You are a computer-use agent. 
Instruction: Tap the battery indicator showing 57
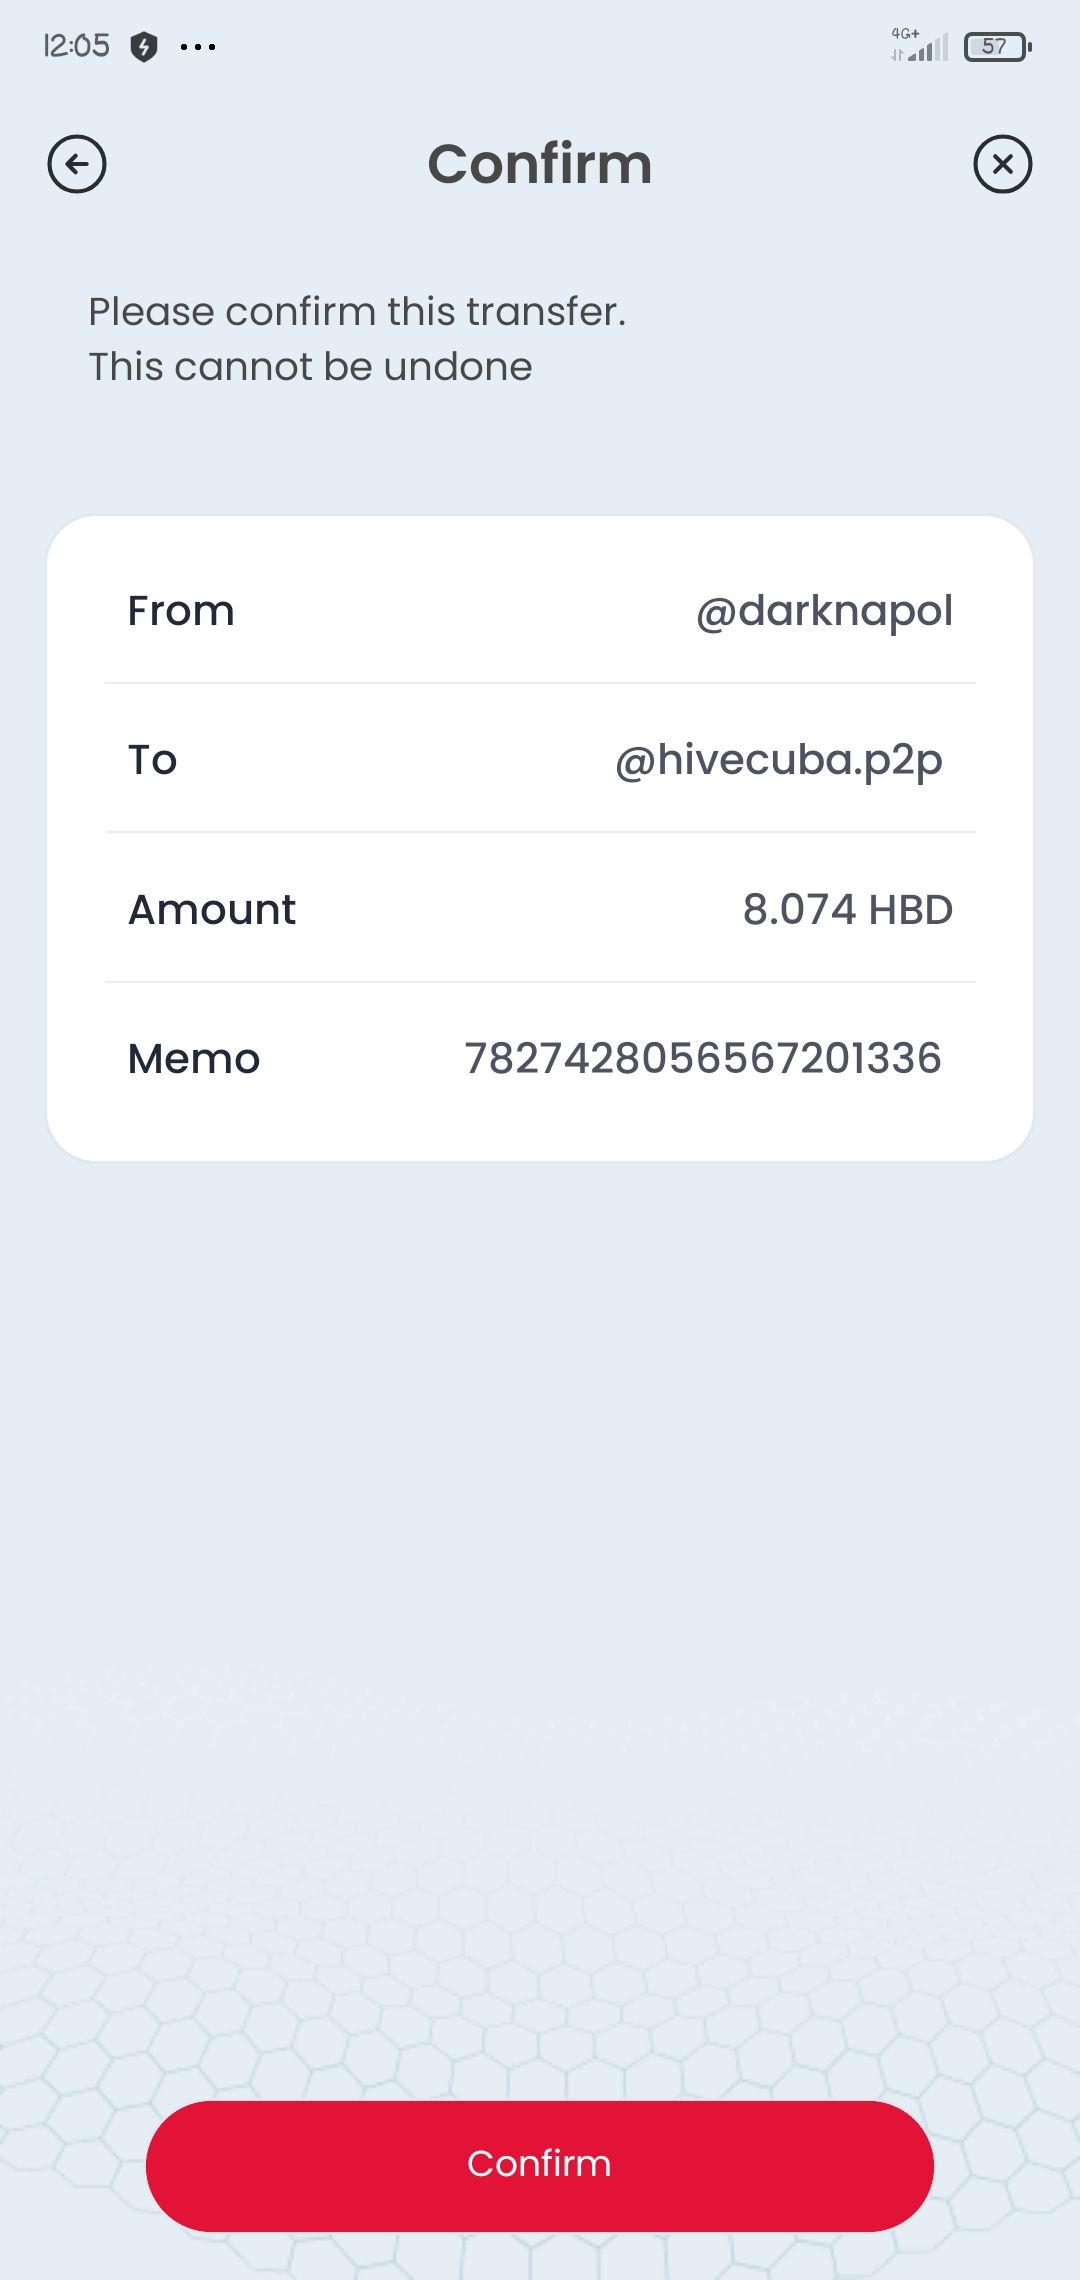point(997,46)
